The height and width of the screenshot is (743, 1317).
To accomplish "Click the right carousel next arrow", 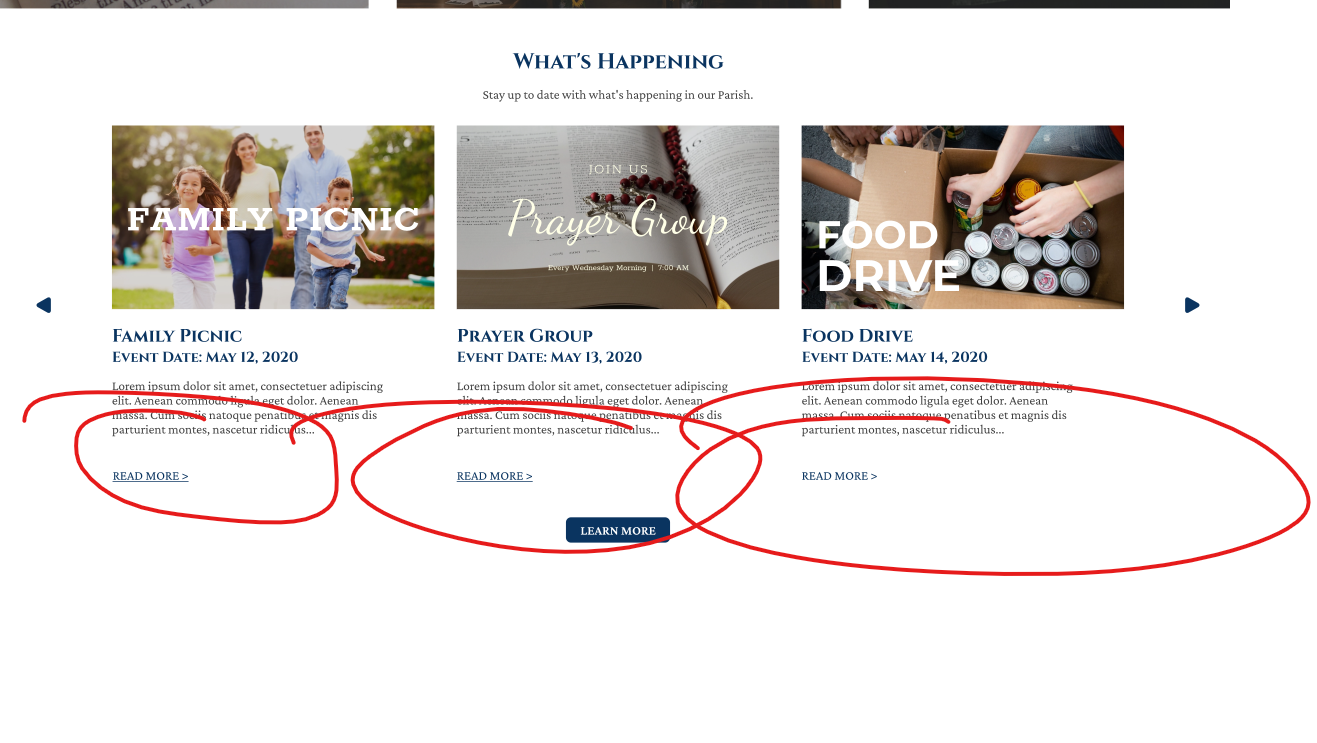I will point(1192,305).
